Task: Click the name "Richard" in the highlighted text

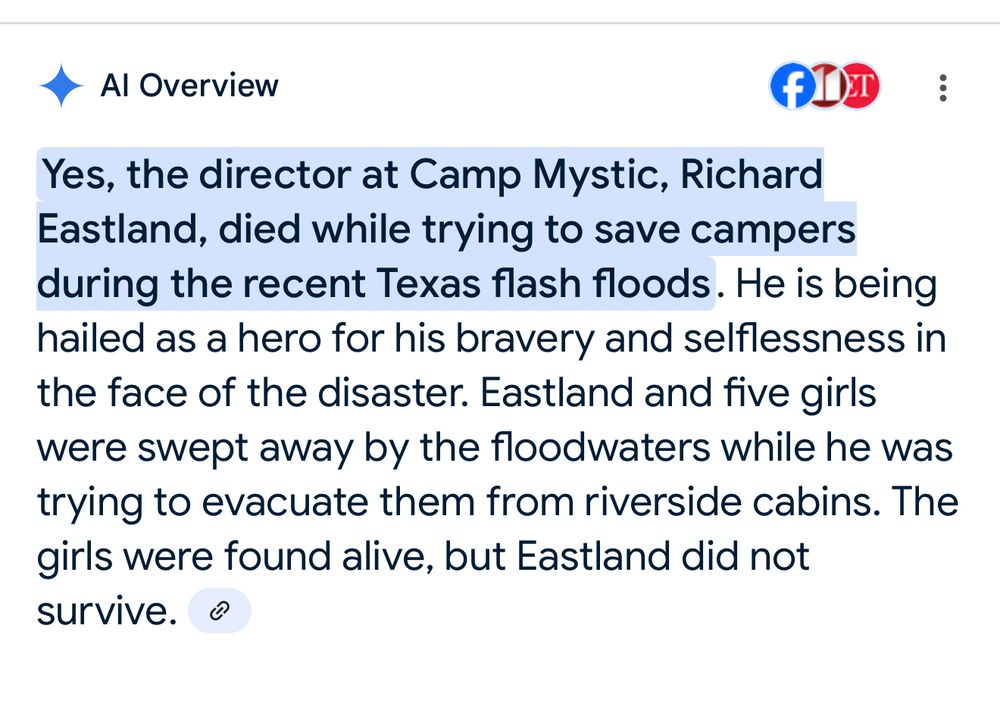Action: point(751,175)
